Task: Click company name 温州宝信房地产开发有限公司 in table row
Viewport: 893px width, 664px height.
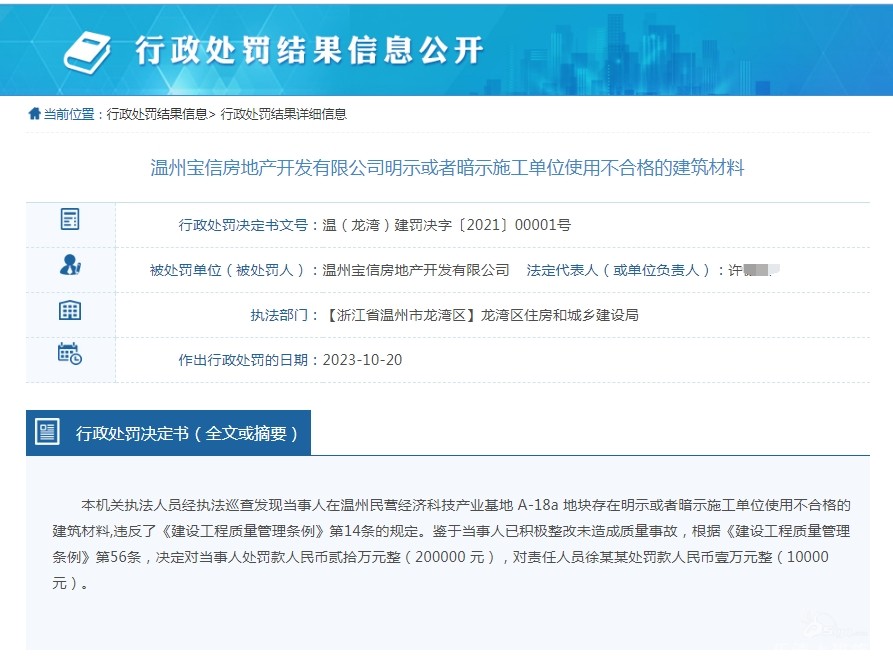Action: tap(416, 270)
